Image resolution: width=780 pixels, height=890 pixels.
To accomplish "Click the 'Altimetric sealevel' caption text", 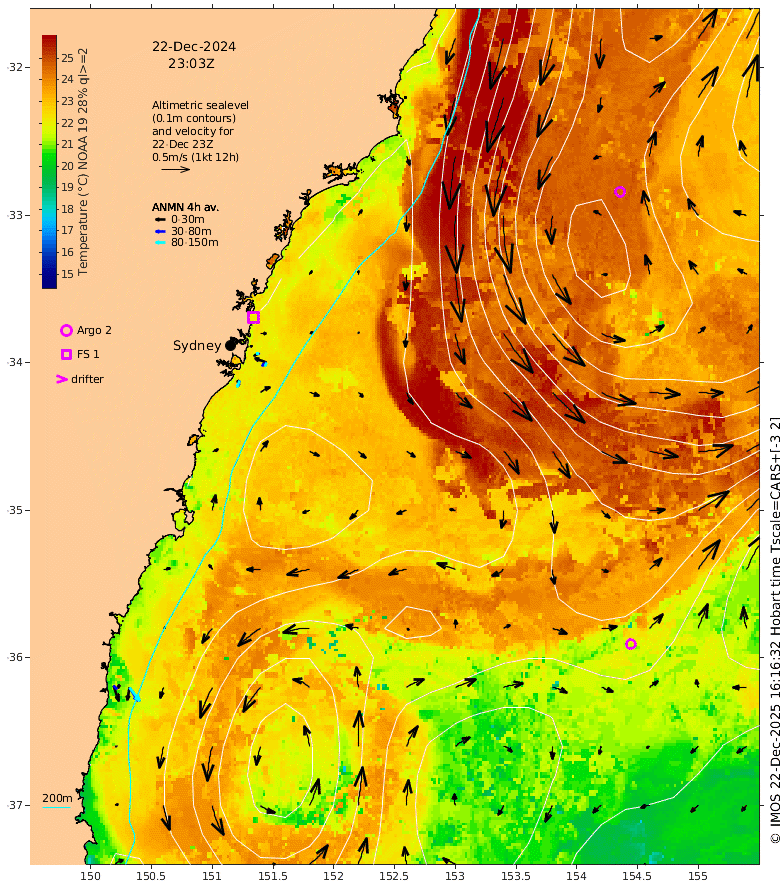I will 200,105.
